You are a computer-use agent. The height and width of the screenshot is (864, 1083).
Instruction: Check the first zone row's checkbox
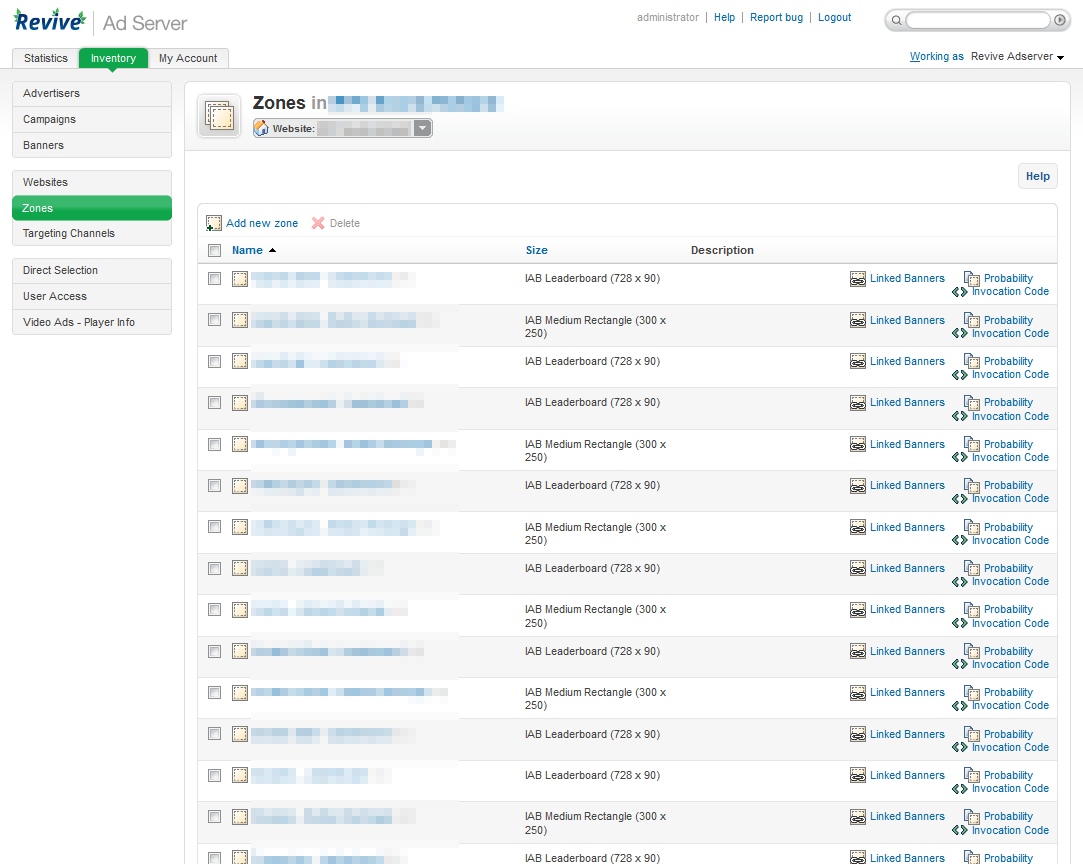[x=214, y=278]
